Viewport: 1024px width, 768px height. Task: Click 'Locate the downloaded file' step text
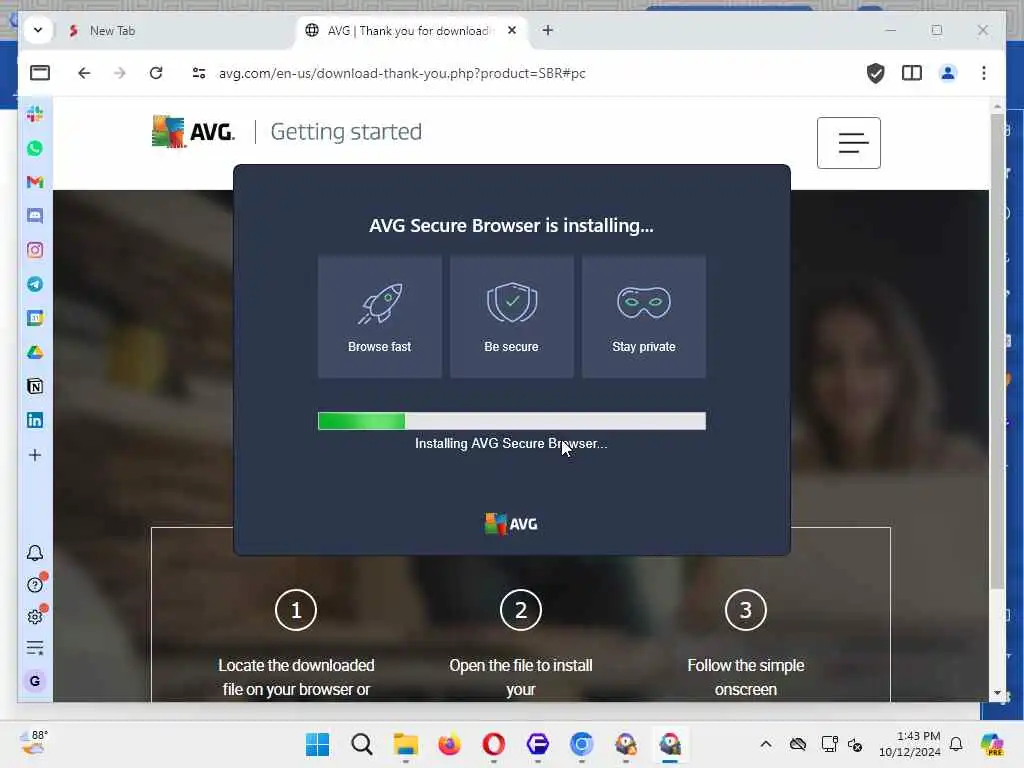coord(296,677)
